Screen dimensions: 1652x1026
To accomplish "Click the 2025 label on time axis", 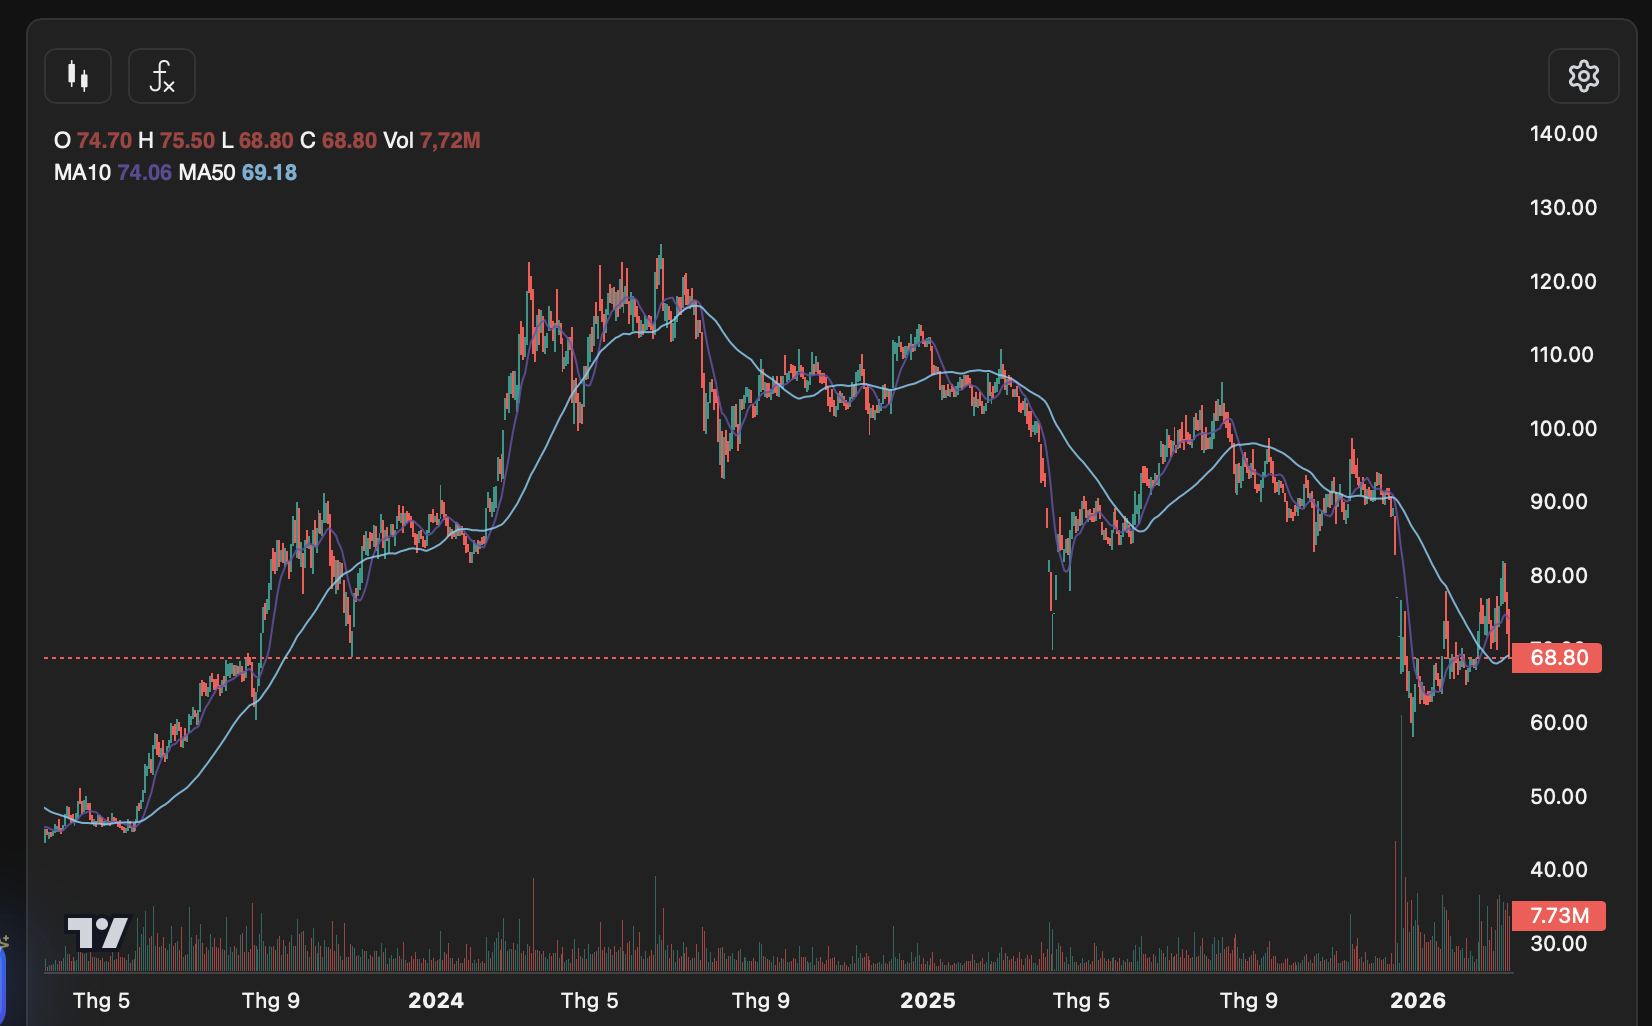I will click(x=927, y=1001).
